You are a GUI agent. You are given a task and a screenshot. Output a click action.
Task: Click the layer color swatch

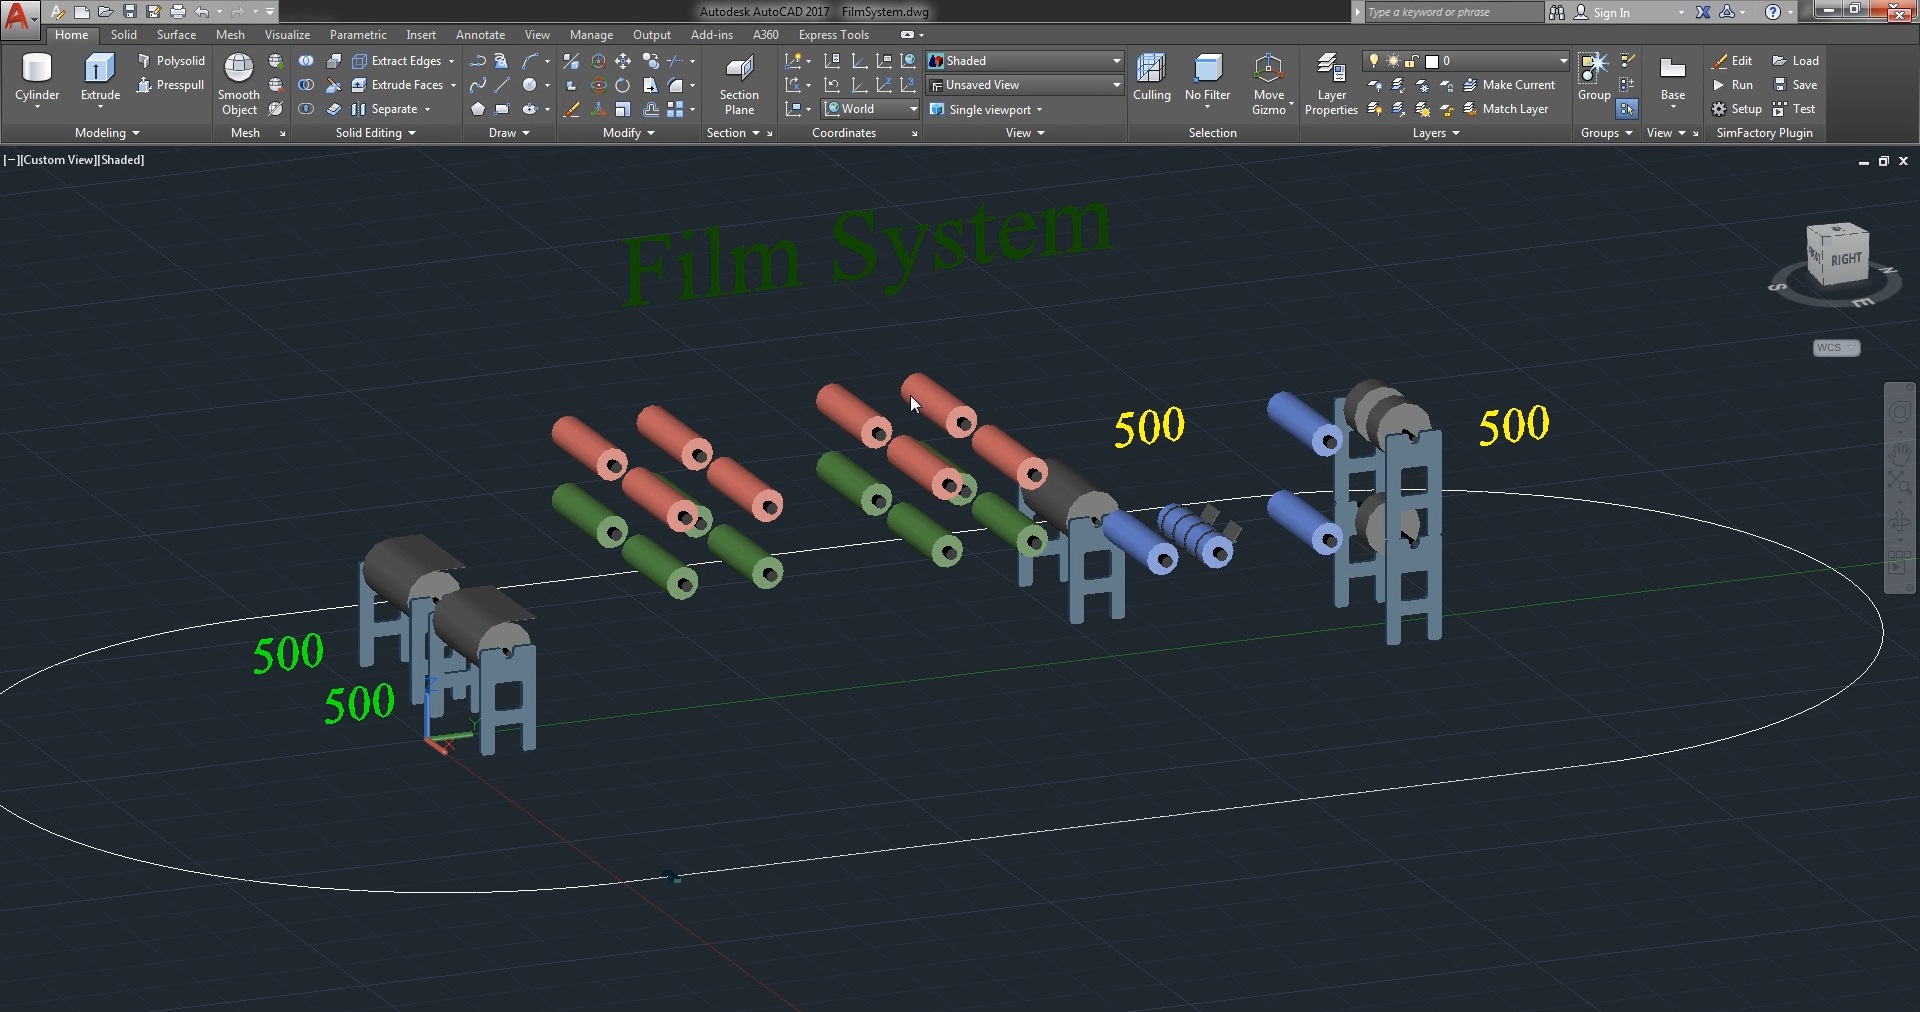(1432, 61)
